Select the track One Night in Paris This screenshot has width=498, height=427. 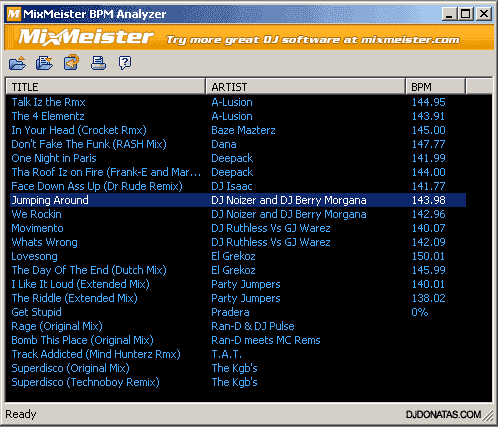point(238,158)
